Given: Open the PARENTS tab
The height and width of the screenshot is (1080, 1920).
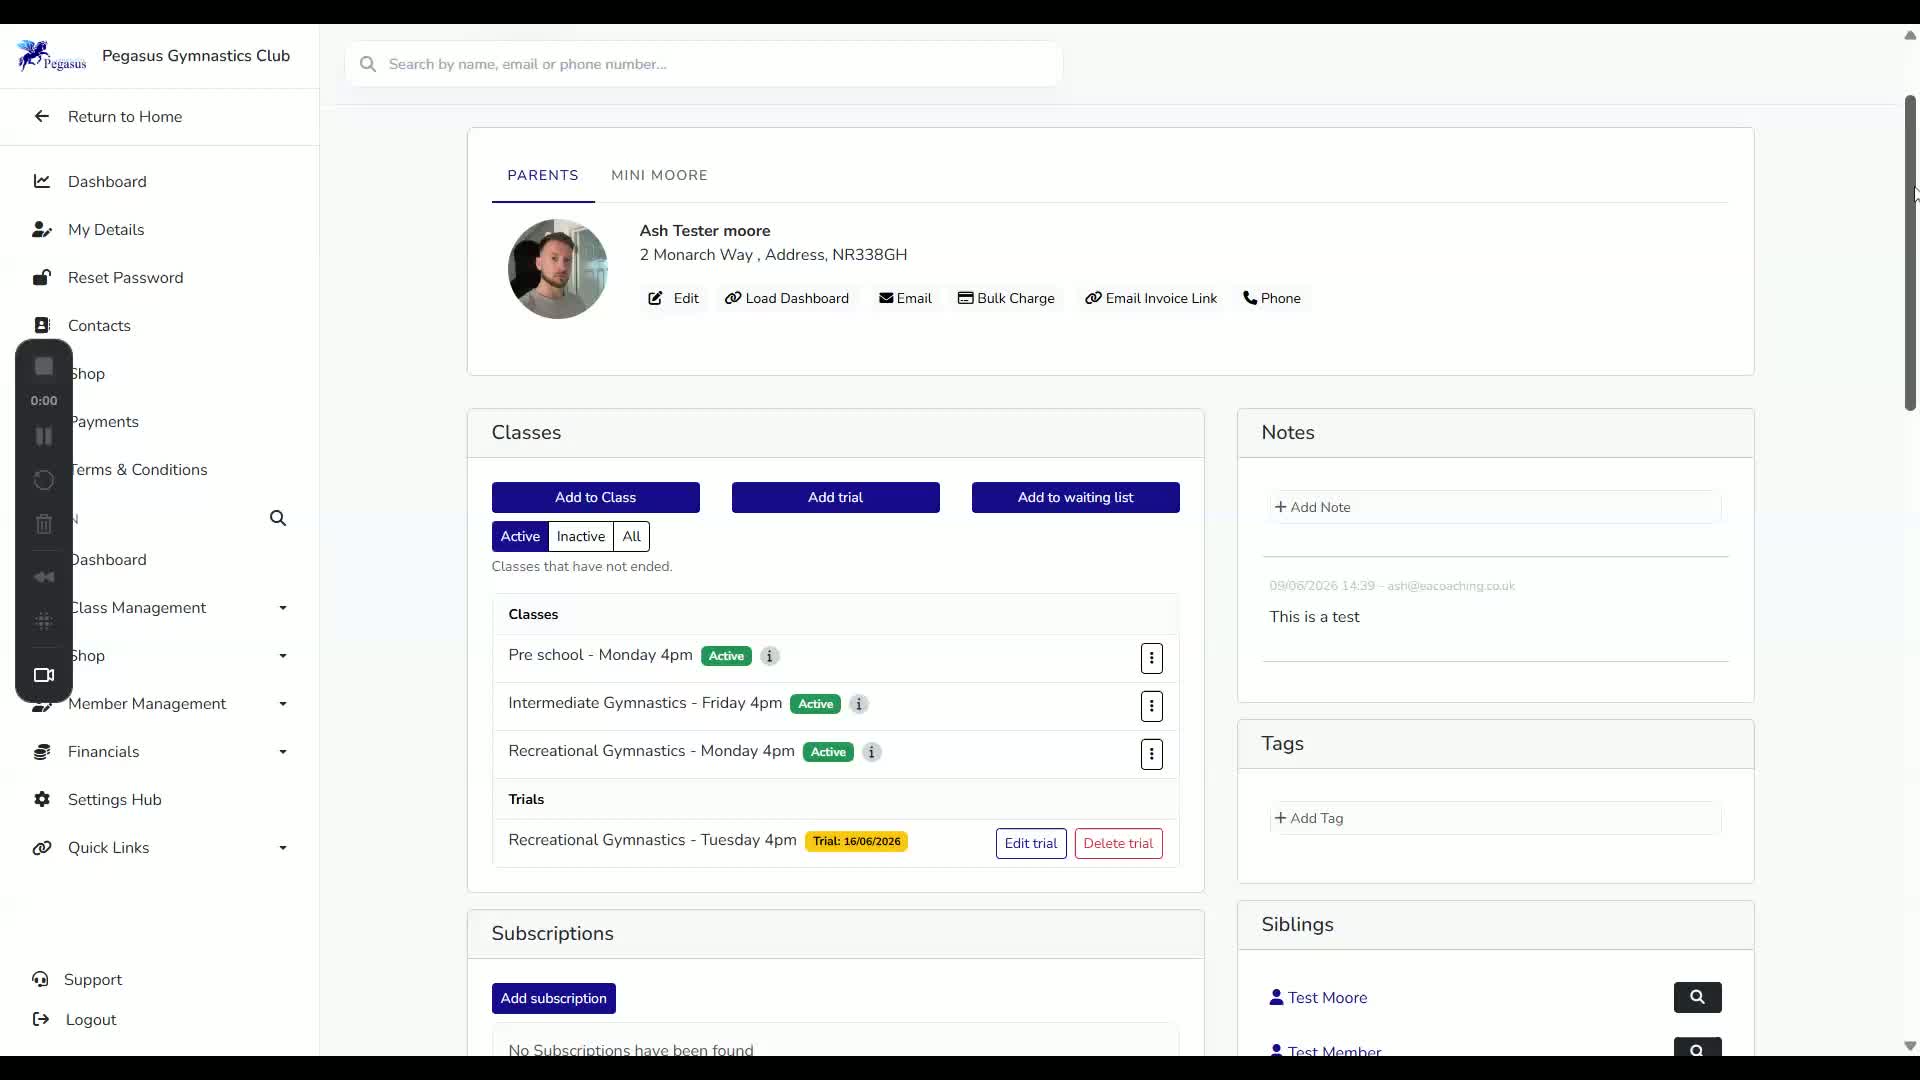Looking at the screenshot, I should pos(543,175).
